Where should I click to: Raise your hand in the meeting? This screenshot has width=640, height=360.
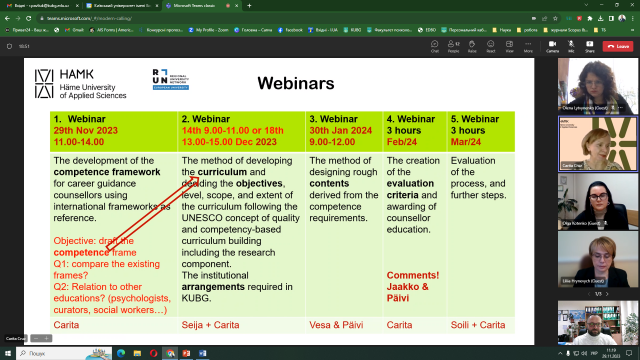click(x=472, y=47)
